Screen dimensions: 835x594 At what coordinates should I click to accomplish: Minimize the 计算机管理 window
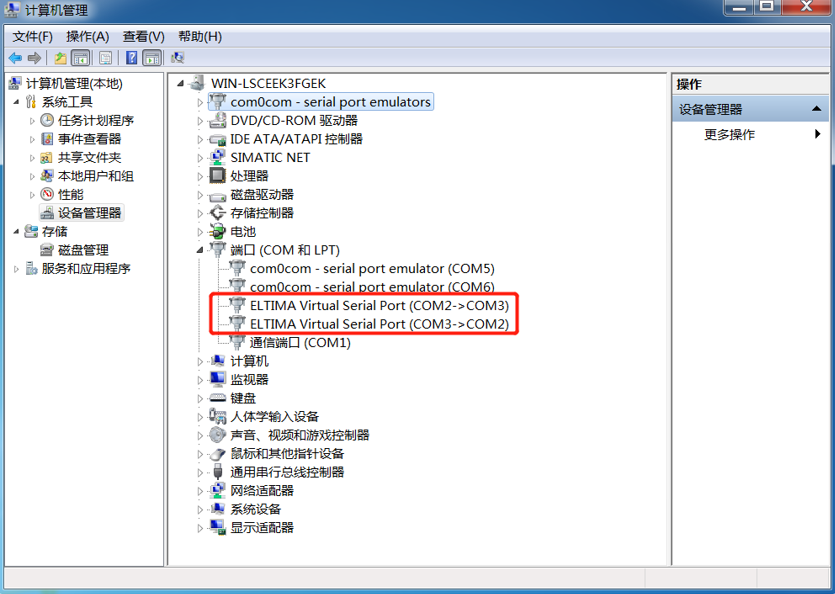pyautogui.click(x=739, y=7)
